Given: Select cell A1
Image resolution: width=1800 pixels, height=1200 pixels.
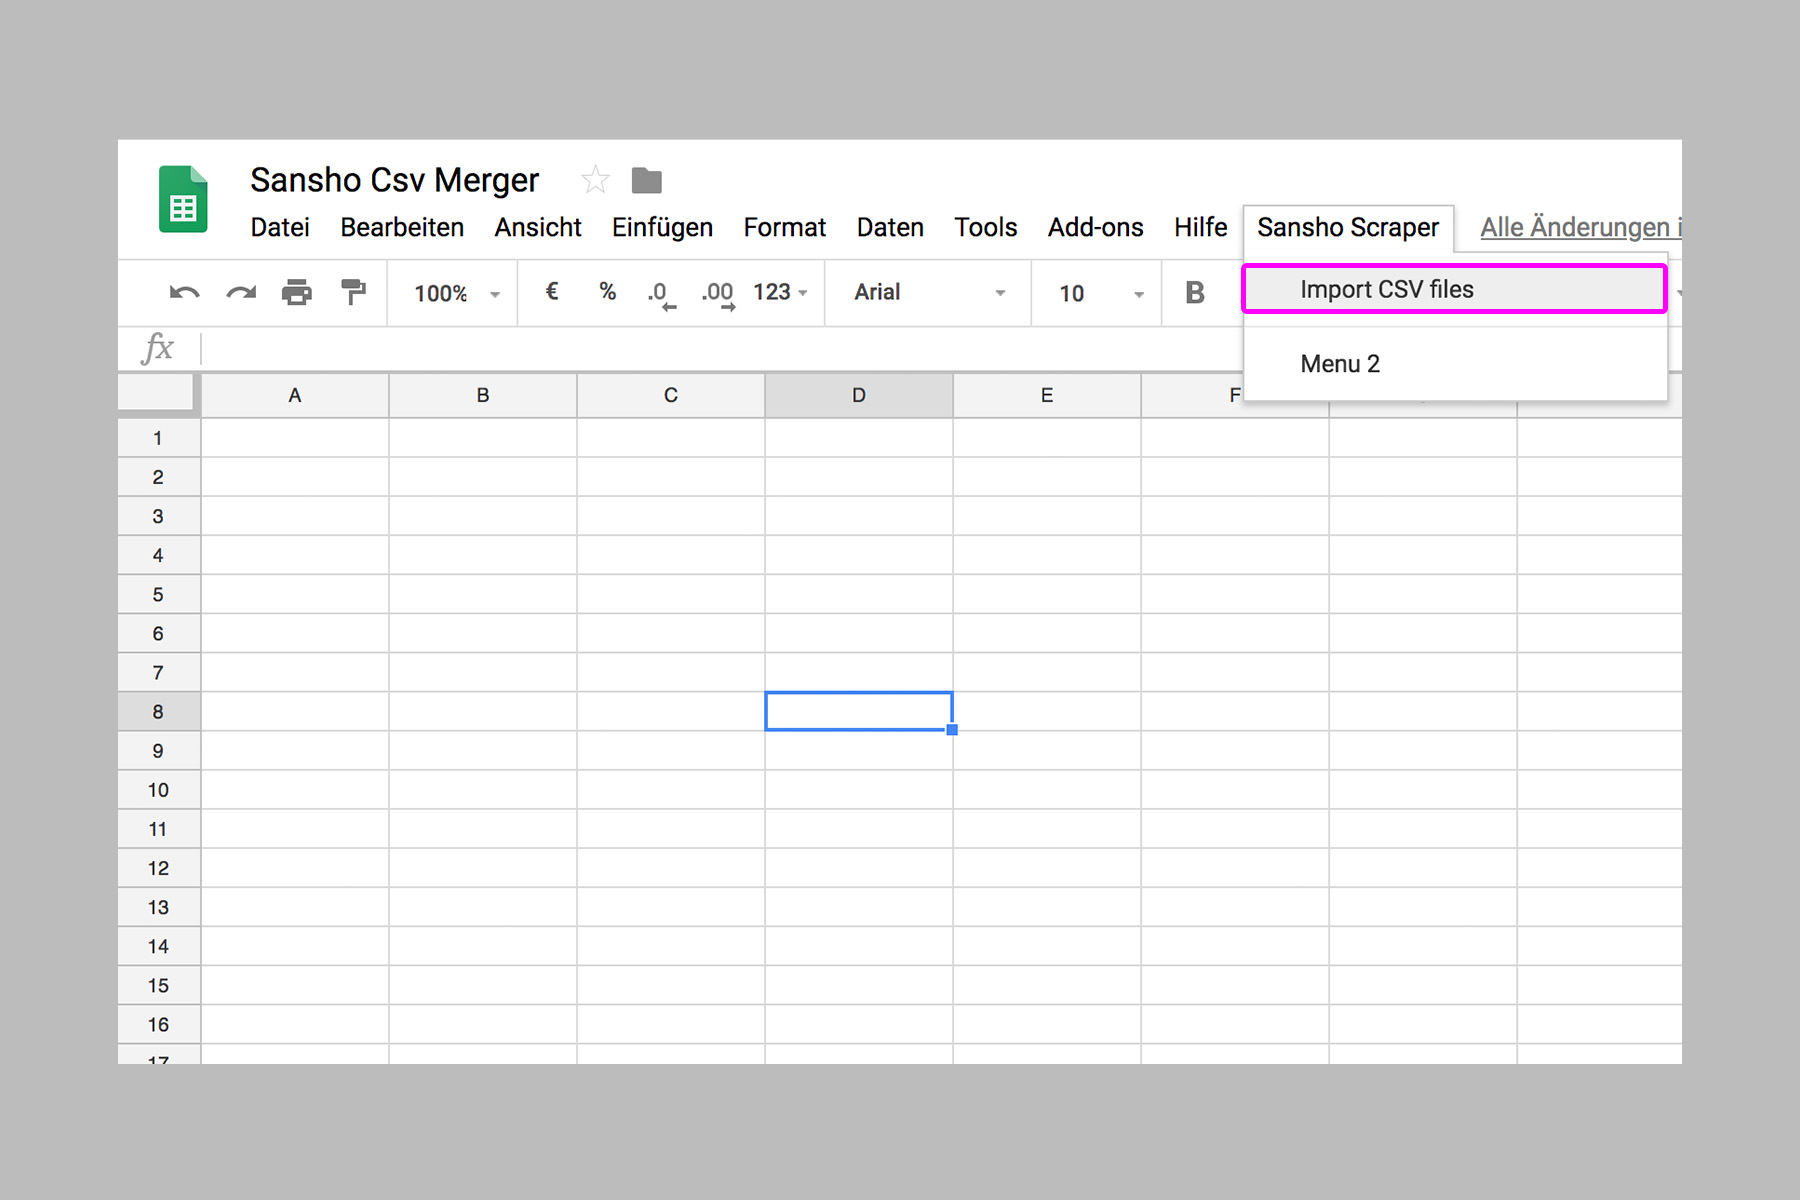Looking at the screenshot, I should tap(295, 438).
